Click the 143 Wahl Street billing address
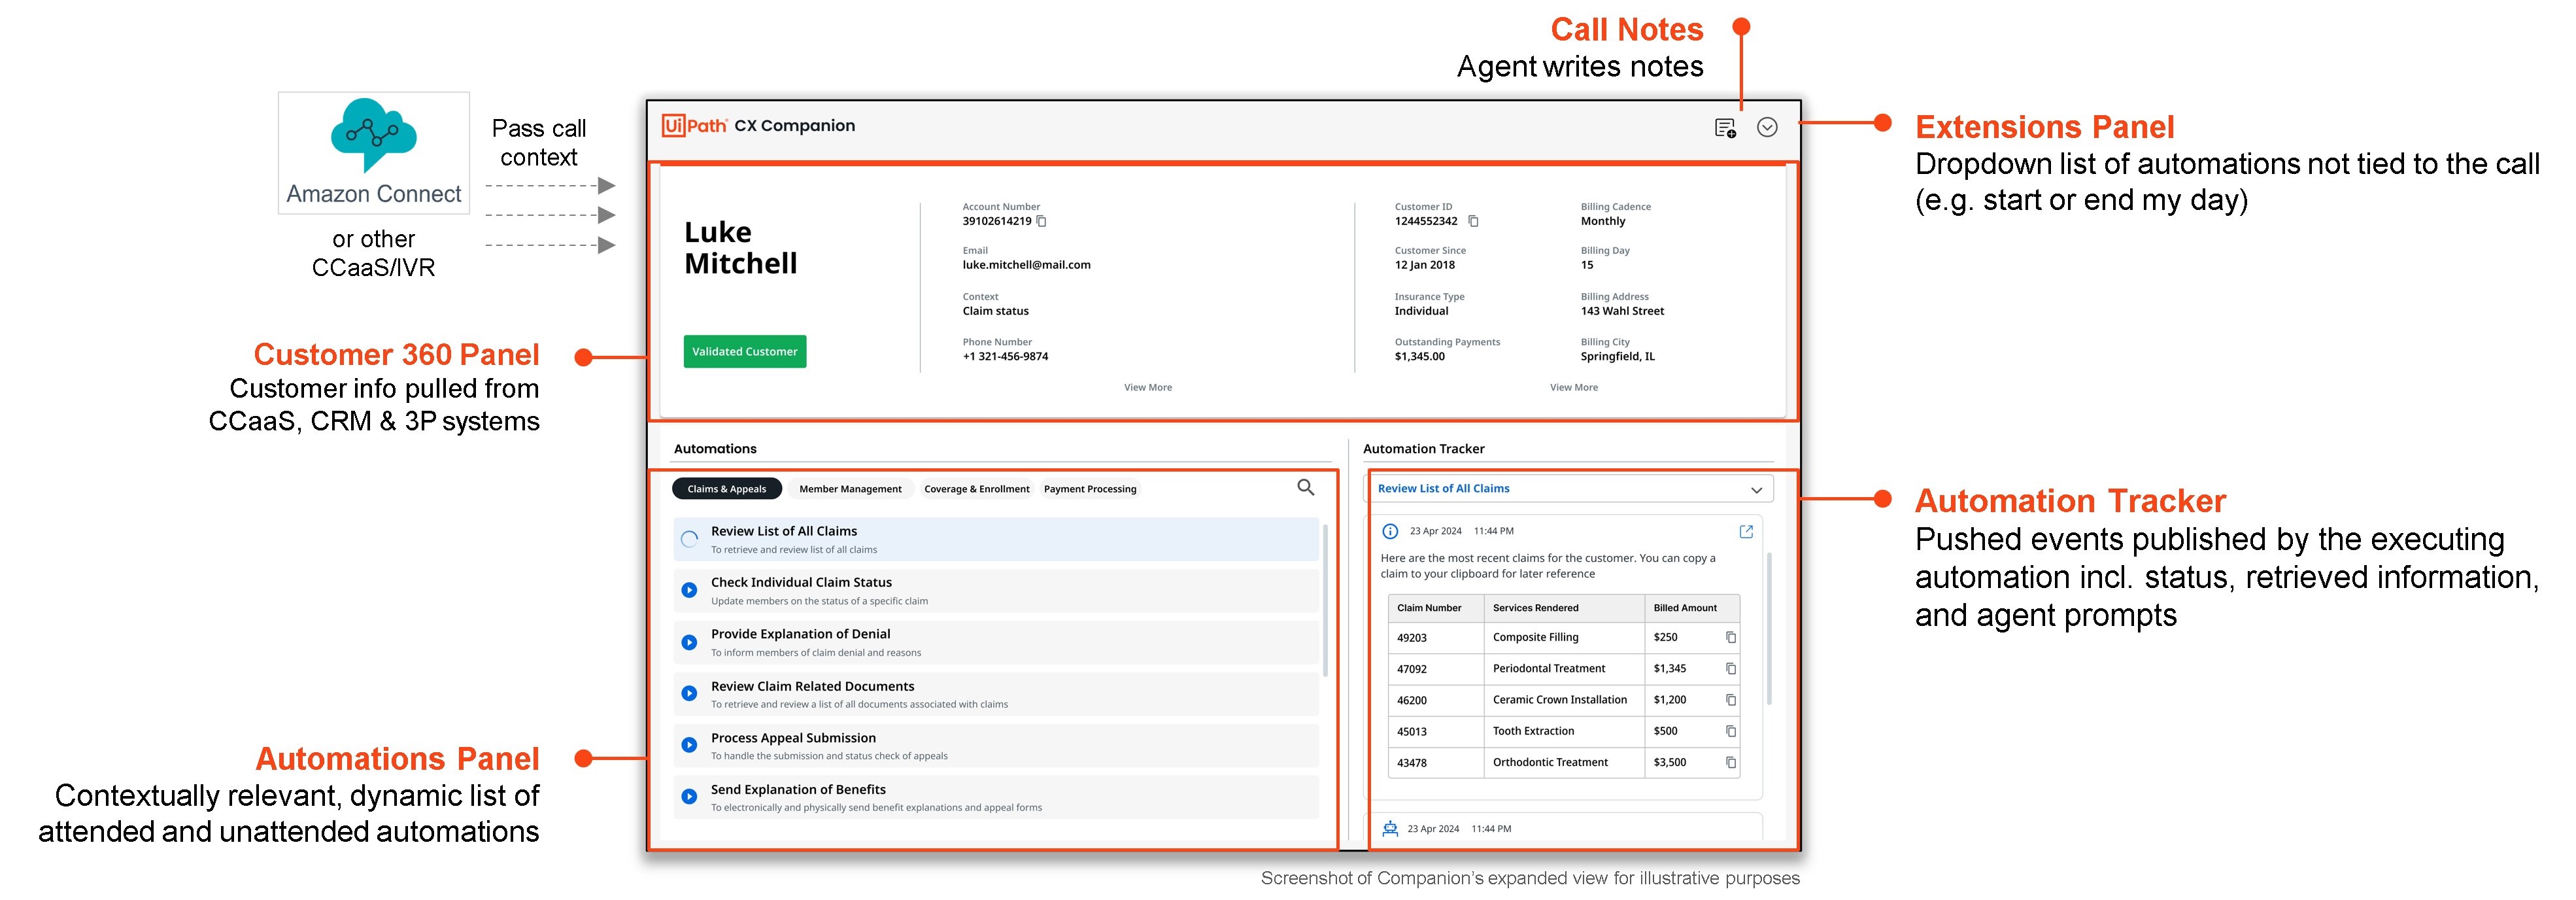Image resolution: width=2576 pixels, height=900 pixels. tap(1622, 311)
